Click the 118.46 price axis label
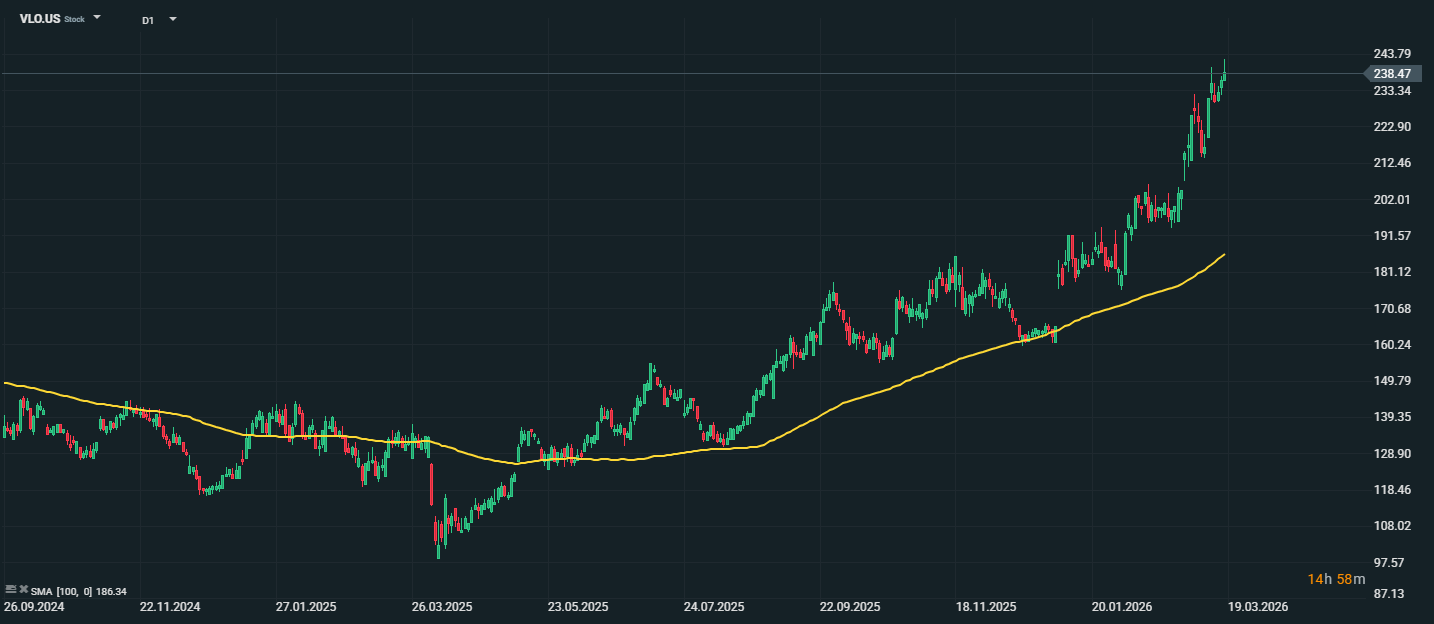 point(1392,490)
